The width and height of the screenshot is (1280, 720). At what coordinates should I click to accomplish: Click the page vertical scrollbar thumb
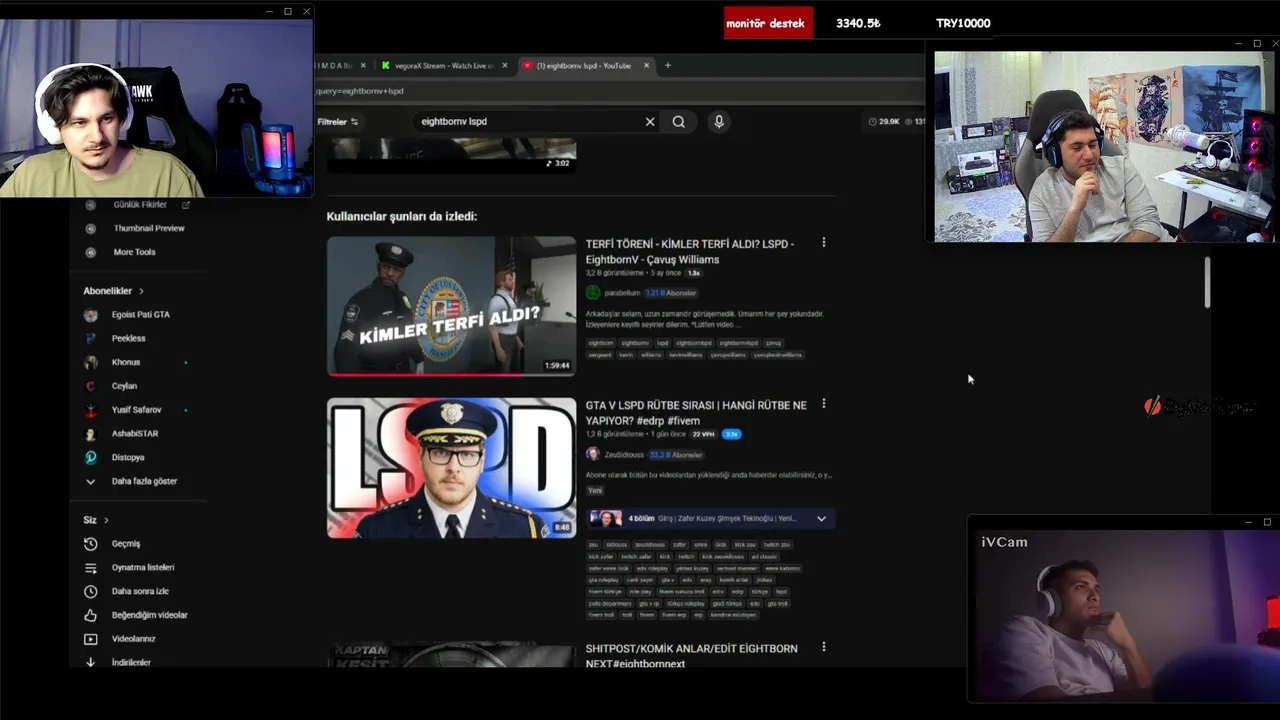(1207, 282)
